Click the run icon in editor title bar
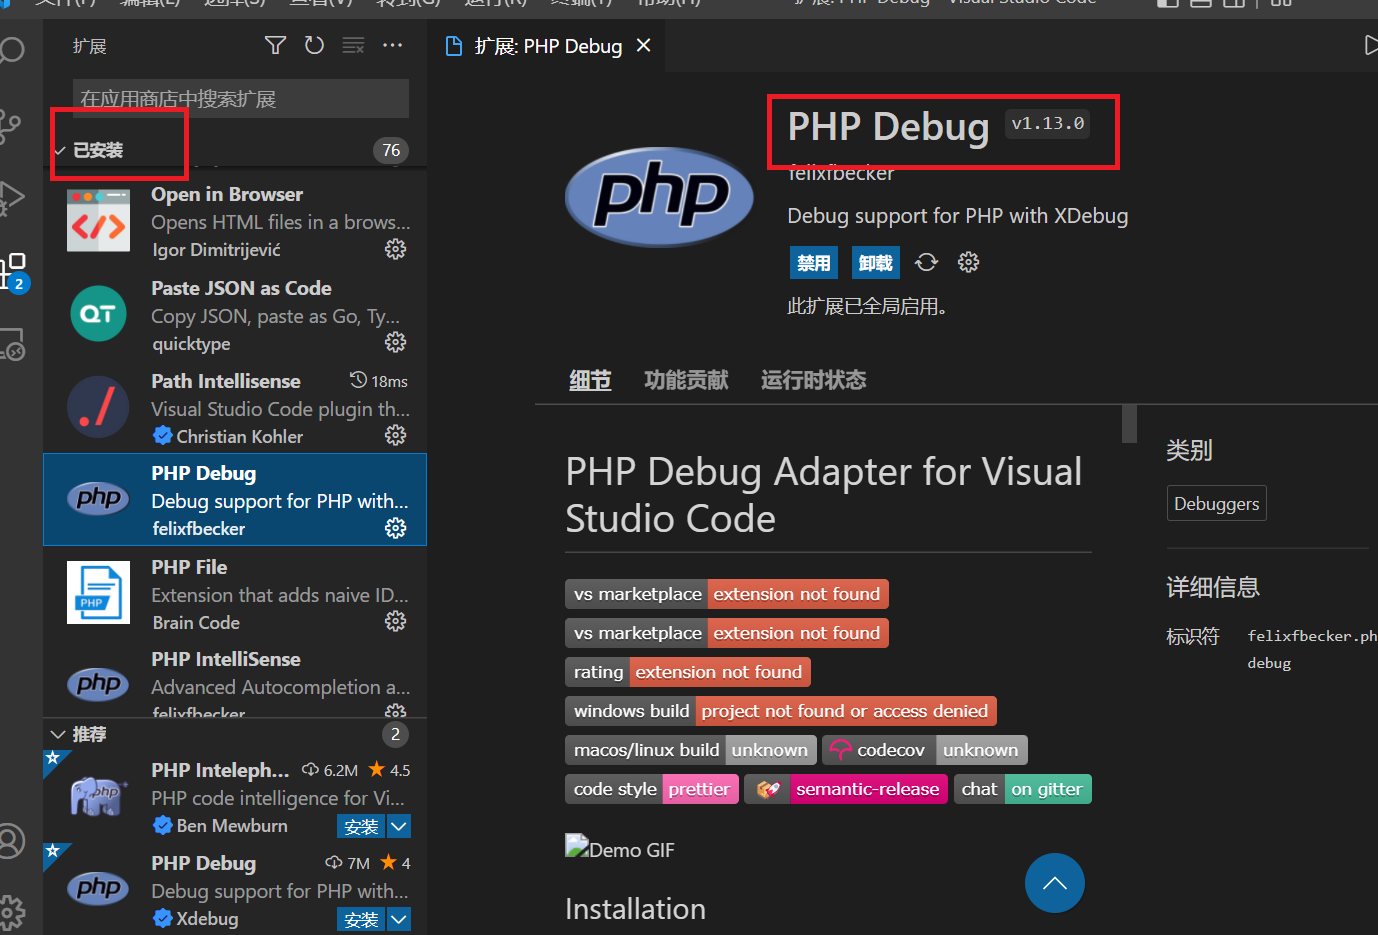The height and width of the screenshot is (935, 1378). 1370,45
